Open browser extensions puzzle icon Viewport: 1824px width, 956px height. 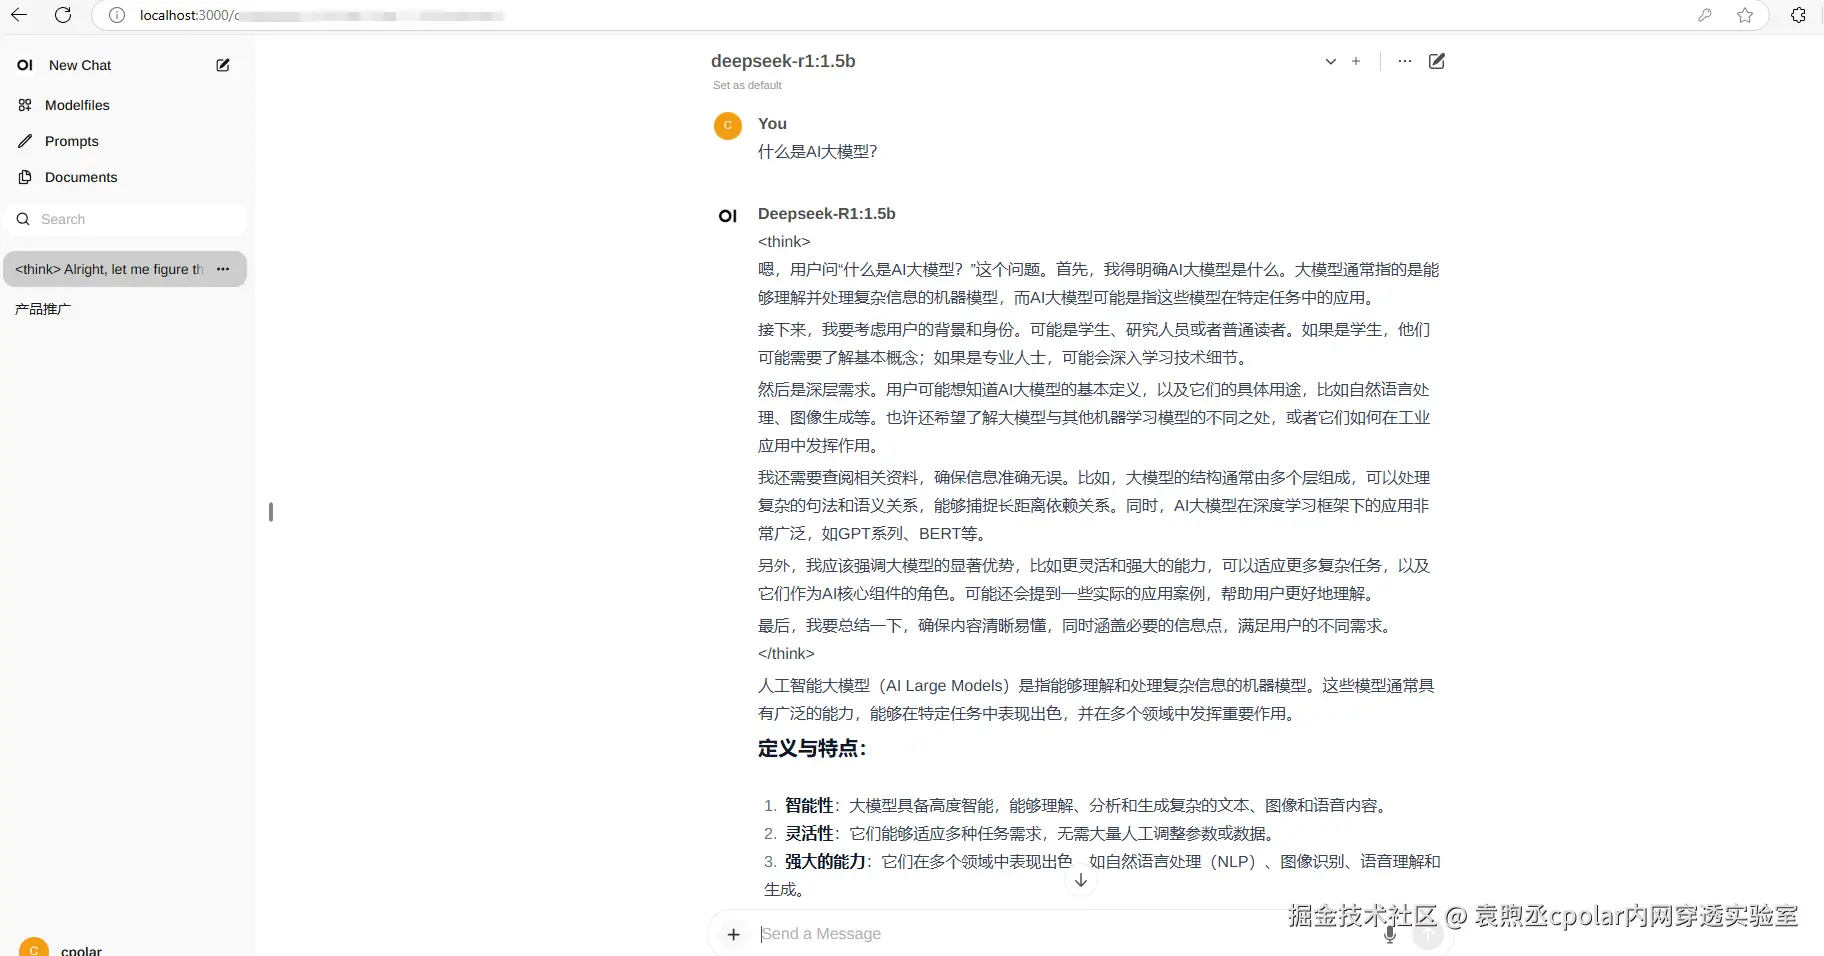[1798, 15]
